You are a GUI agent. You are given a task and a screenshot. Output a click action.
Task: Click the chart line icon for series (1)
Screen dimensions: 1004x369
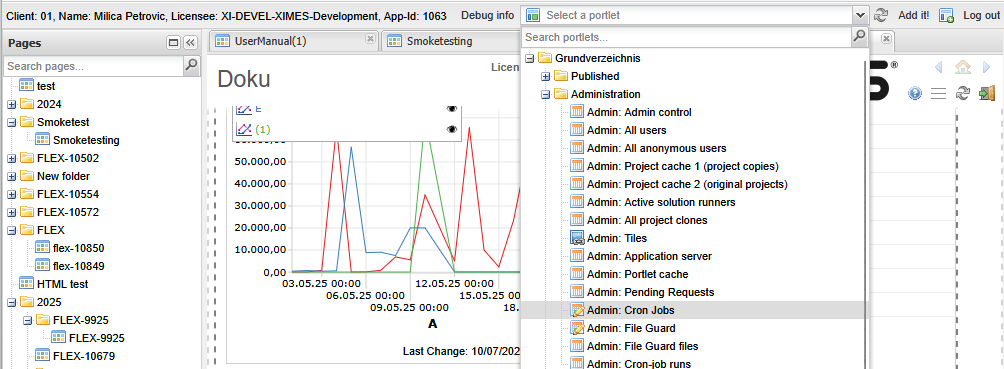(x=244, y=129)
